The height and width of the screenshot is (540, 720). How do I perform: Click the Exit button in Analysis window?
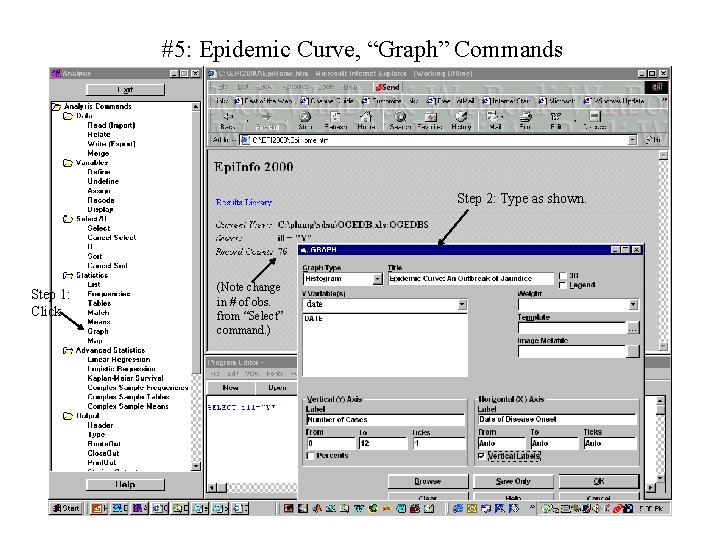click(x=125, y=90)
